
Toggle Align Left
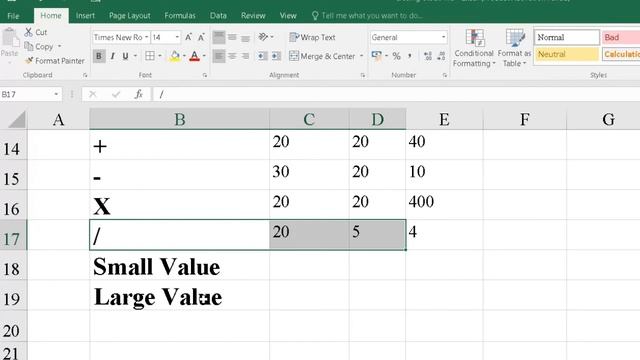[219, 56]
